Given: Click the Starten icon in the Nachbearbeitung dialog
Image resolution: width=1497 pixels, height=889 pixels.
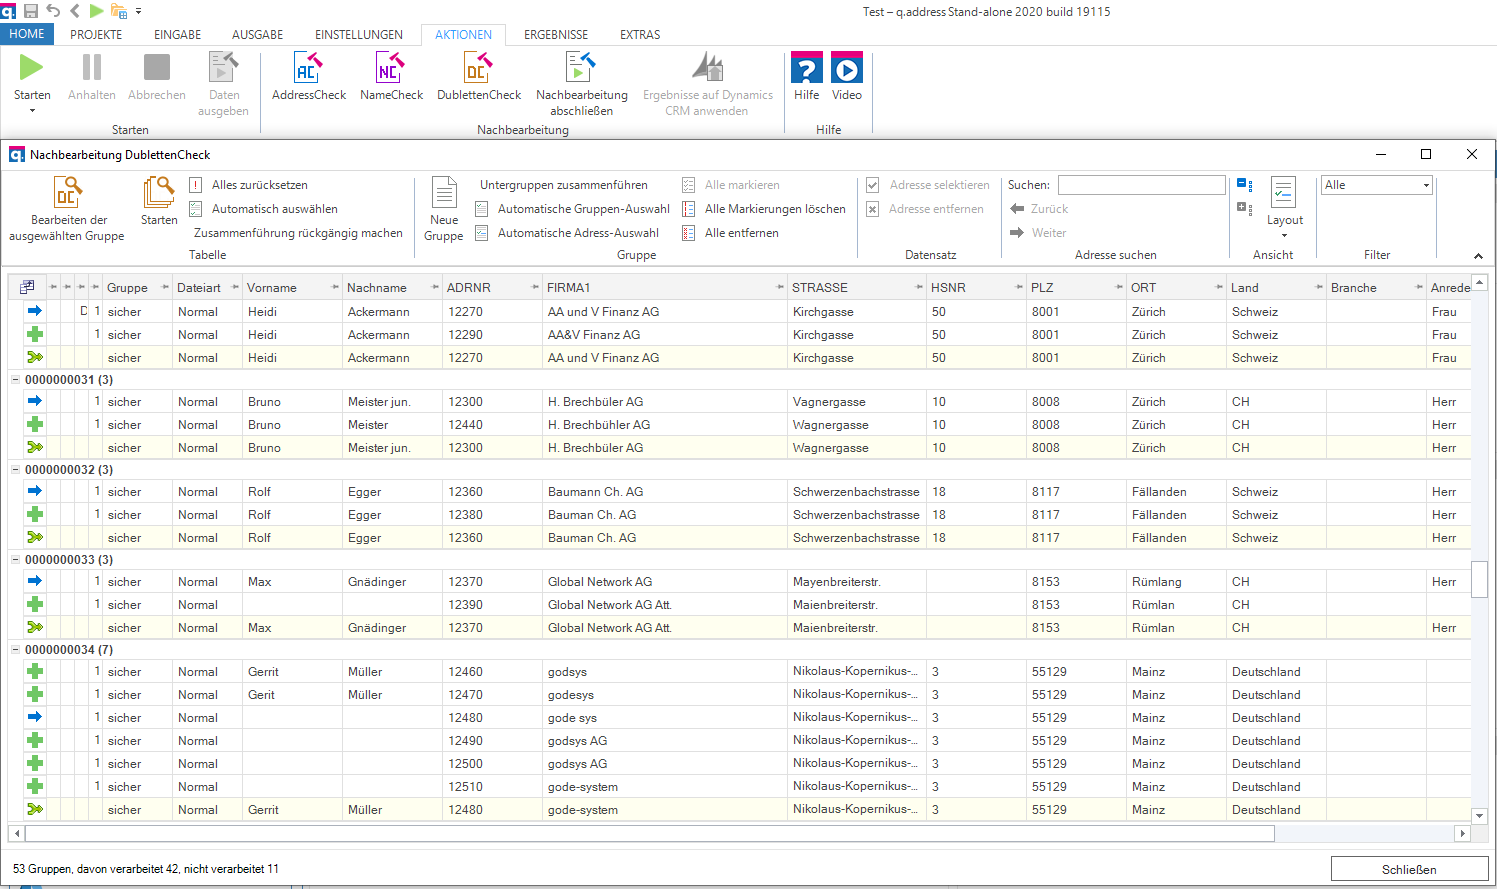Looking at the screenshot, I should pyautogui.click(x=159, y=192).
